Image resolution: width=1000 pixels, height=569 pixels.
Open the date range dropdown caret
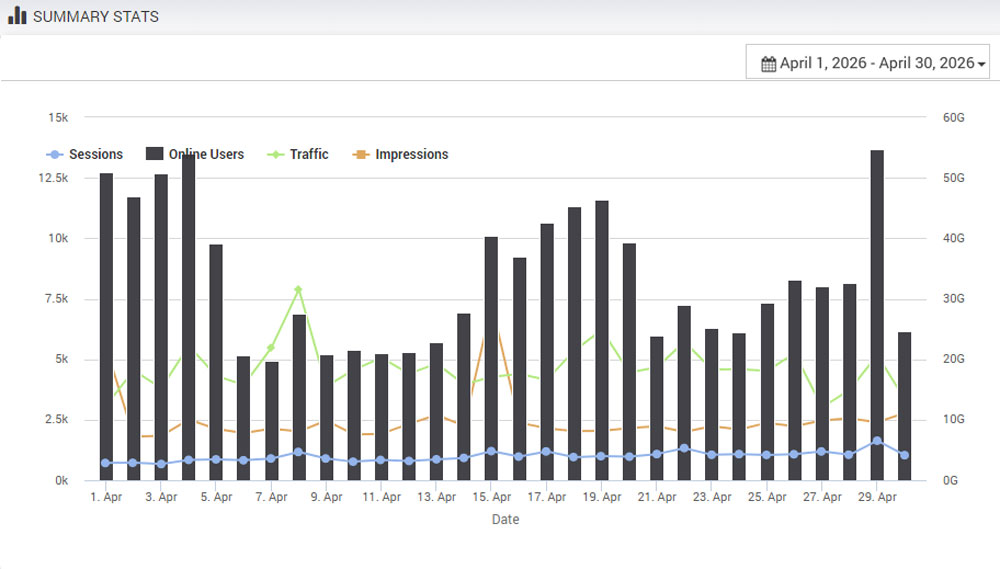pos(982,64)
